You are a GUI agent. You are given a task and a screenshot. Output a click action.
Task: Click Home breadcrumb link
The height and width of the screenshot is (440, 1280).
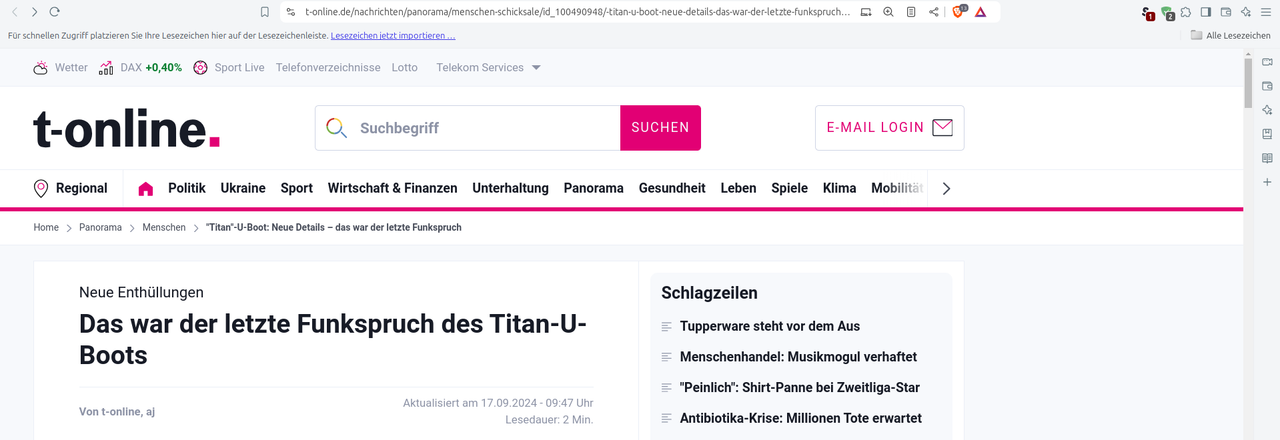pyautogui.click(x=46, y=228)
